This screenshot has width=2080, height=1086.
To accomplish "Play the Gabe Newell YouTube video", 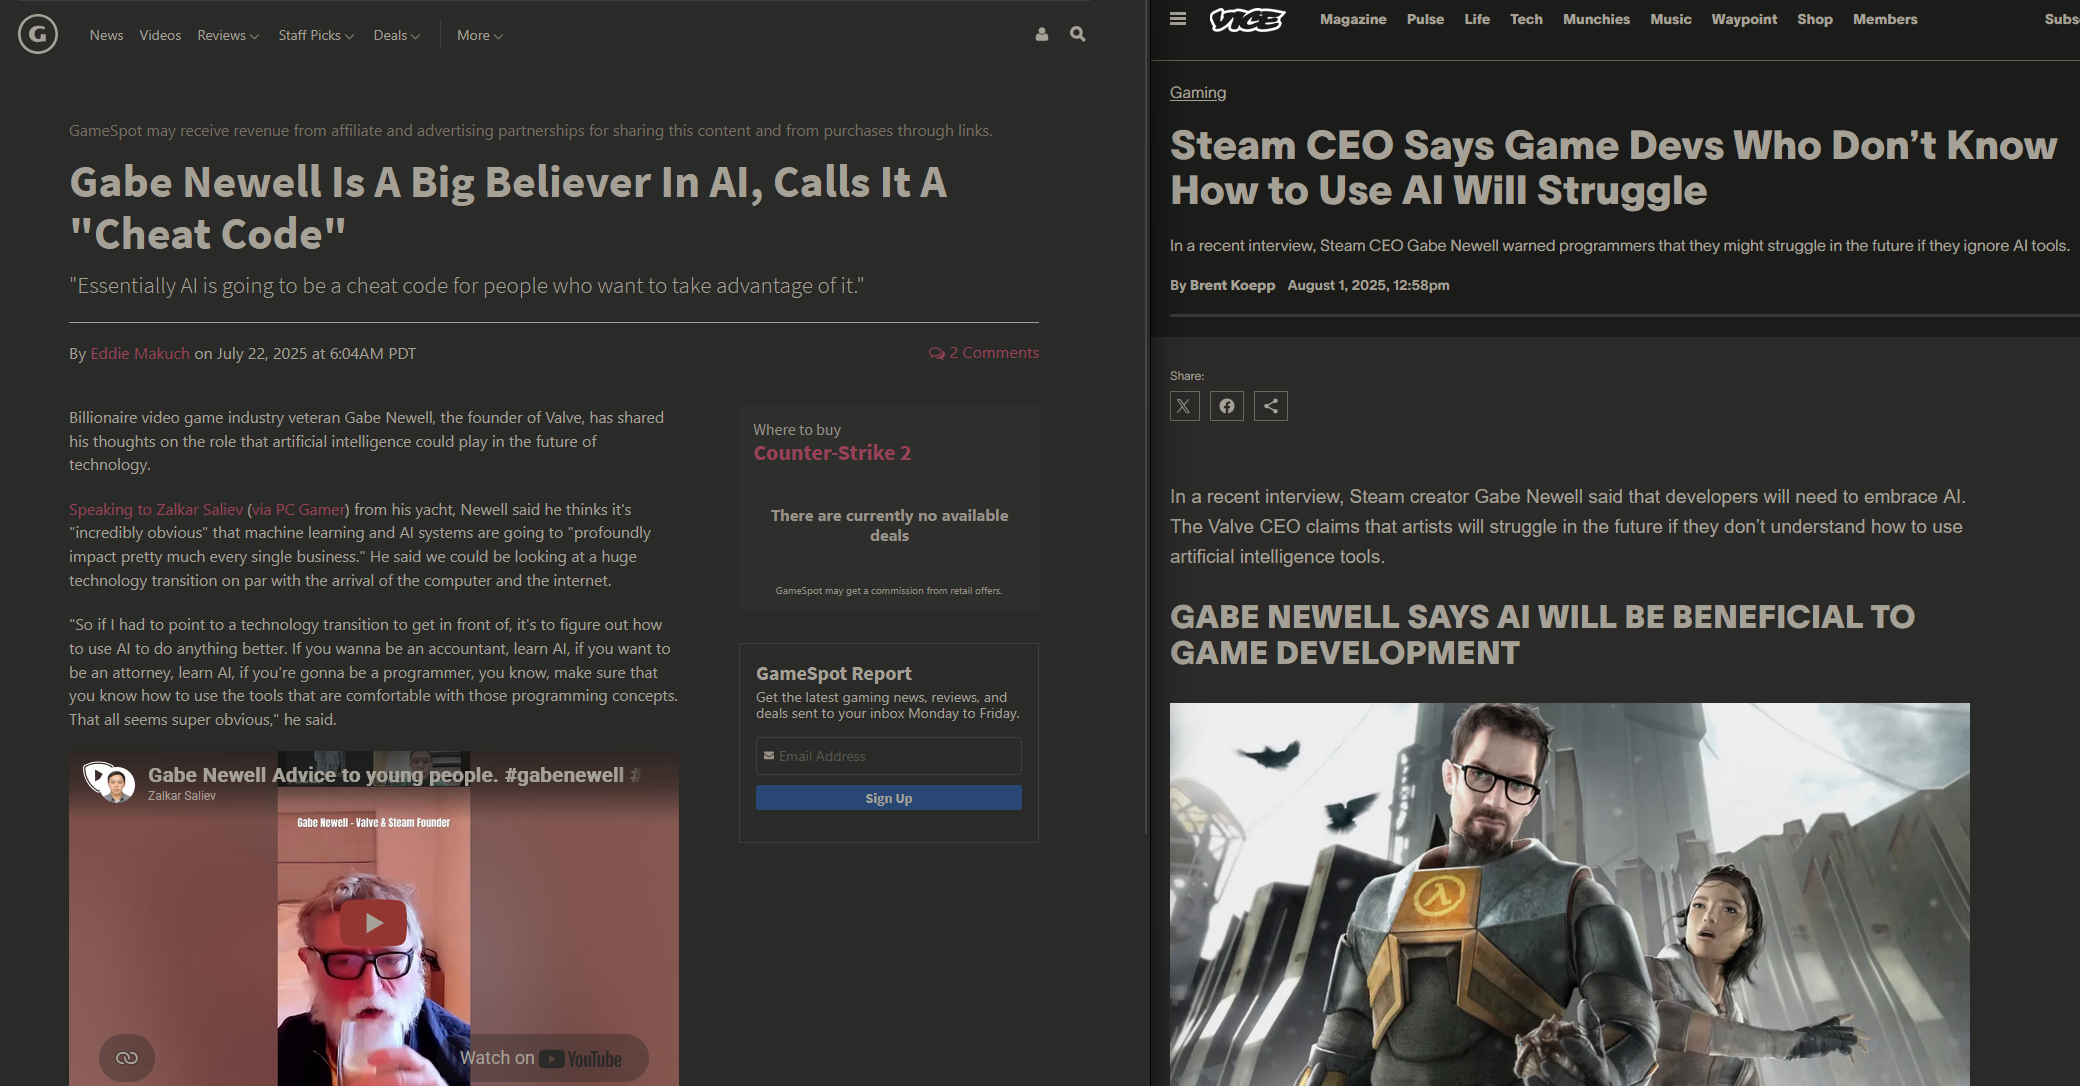I will (374, 922).
